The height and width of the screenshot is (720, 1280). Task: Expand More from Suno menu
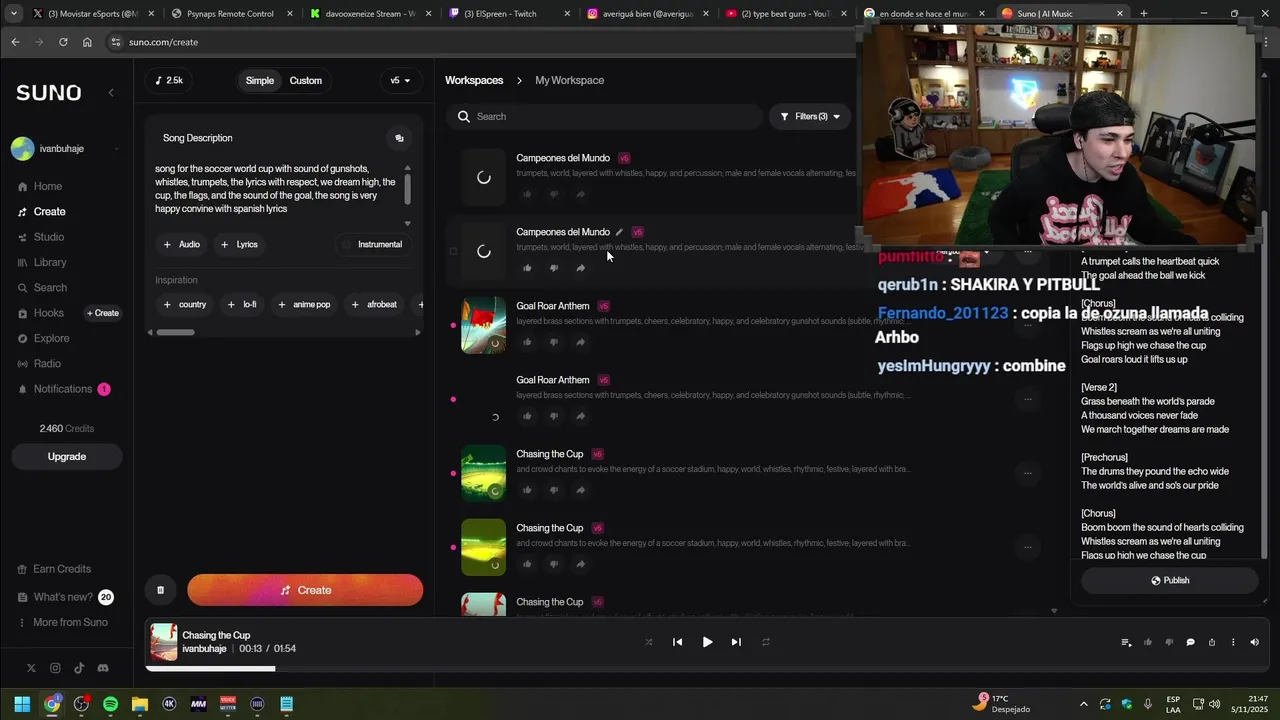pyautogui.click(x=70, y=622)
